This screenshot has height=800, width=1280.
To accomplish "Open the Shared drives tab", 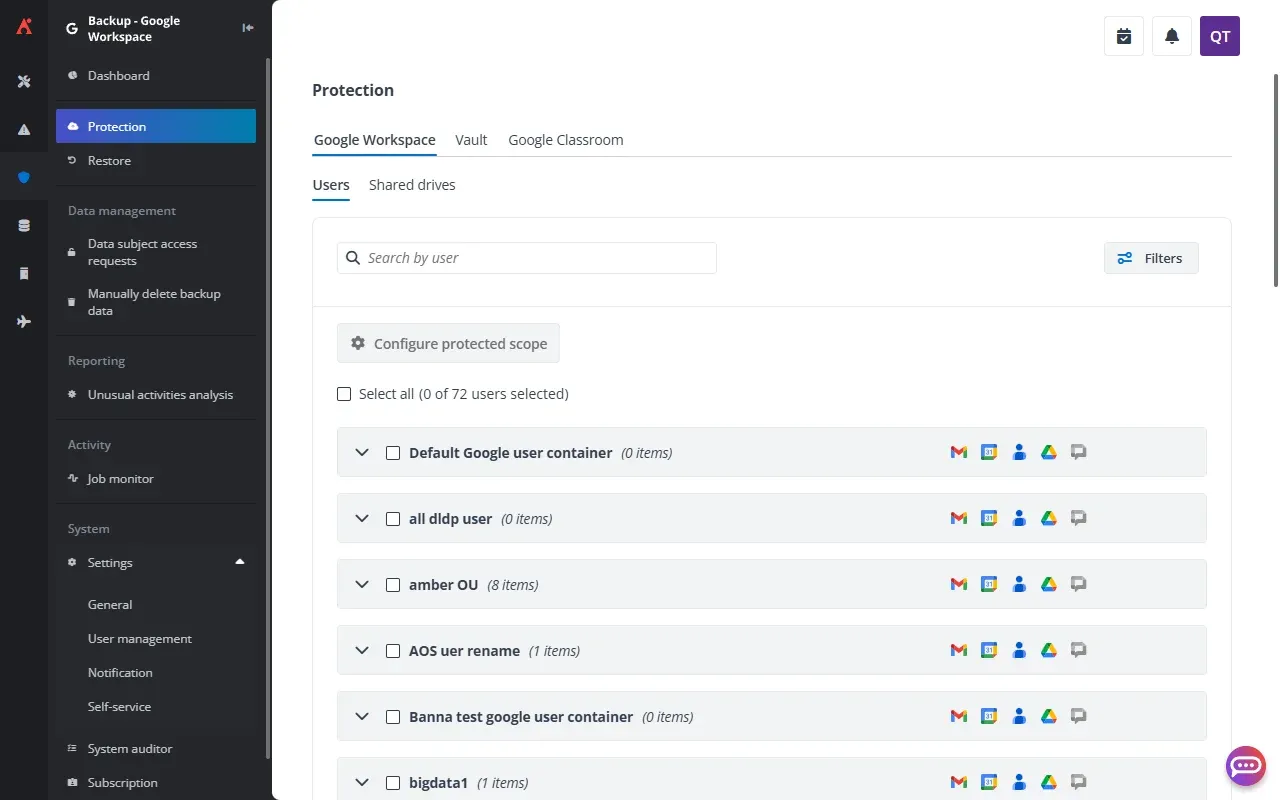I will [412, 185].
